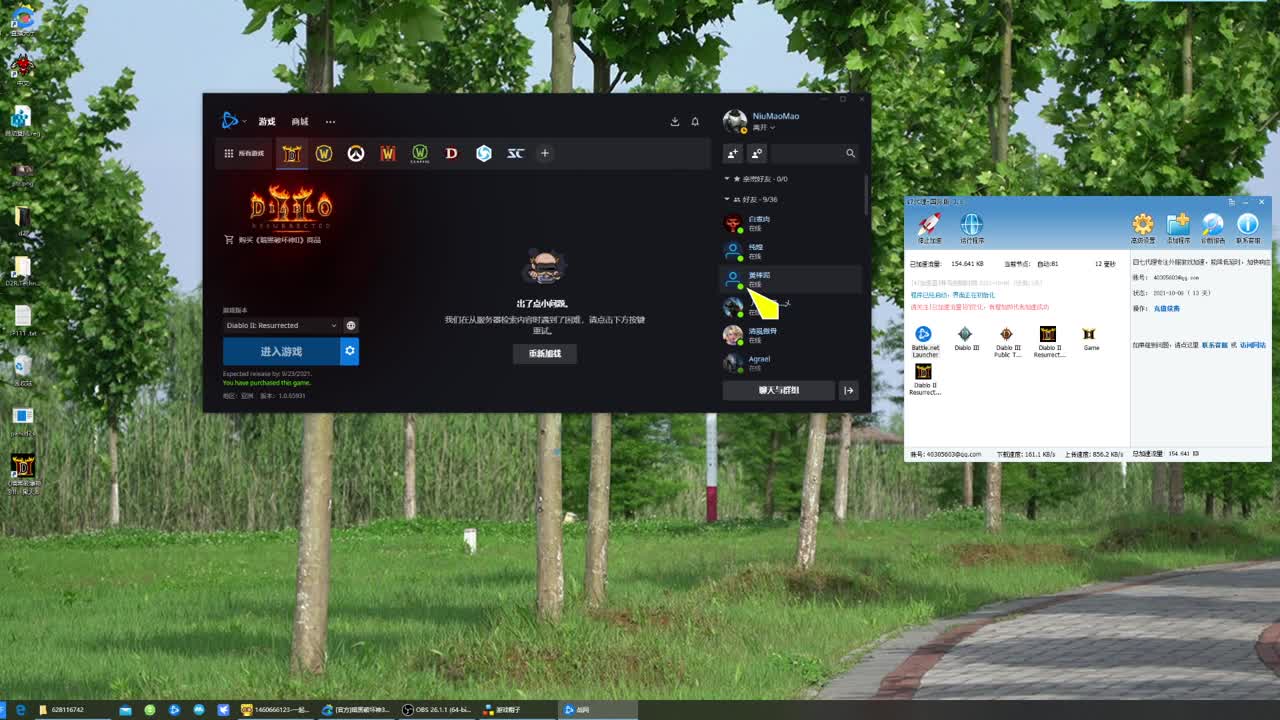Select the first friend with red avatar
1280x720 pixels.
790,223
